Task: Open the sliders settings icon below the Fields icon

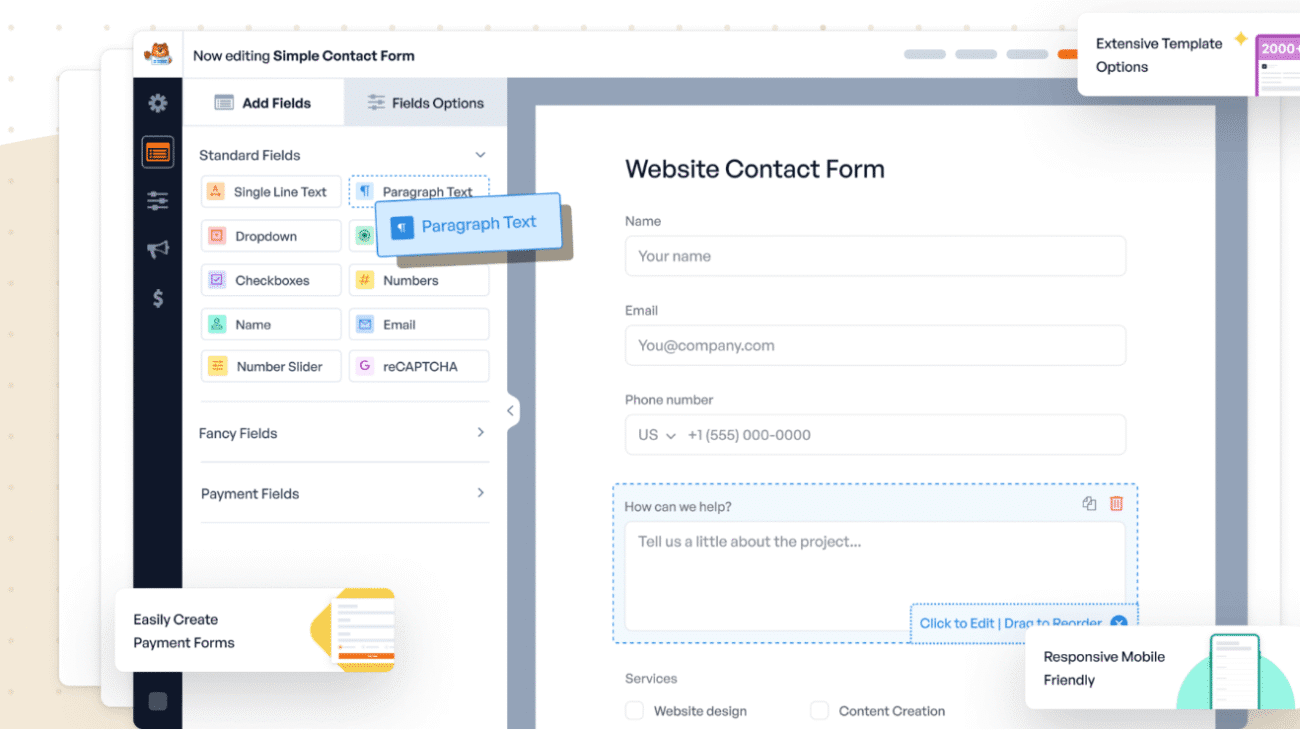Action: [157, 200]
